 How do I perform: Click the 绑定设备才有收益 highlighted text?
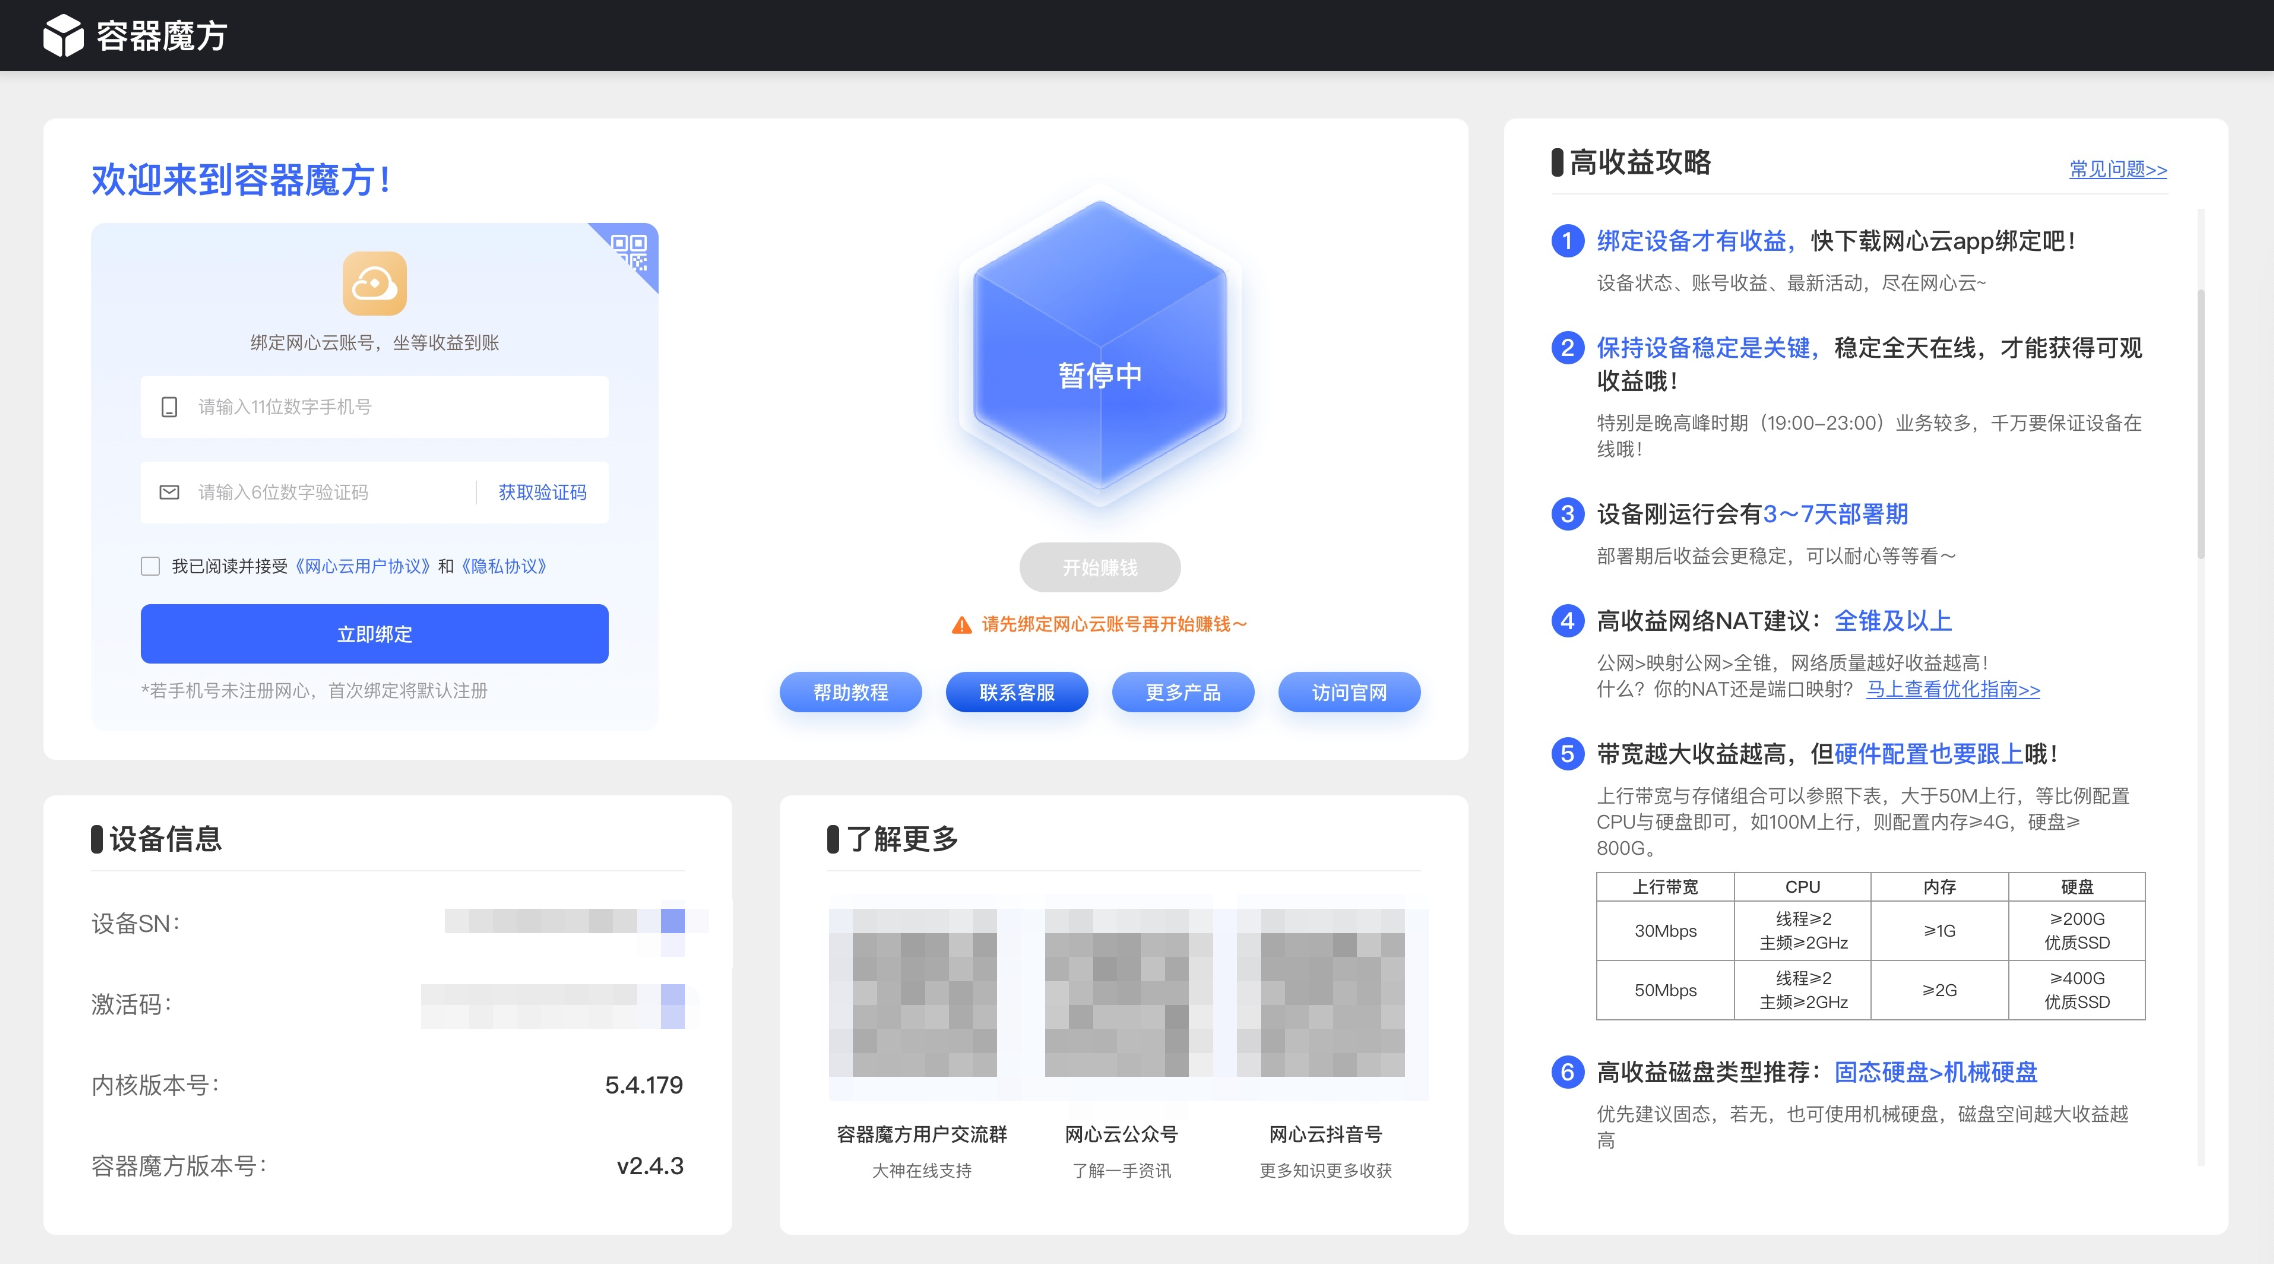click(x=1692, y=241)
